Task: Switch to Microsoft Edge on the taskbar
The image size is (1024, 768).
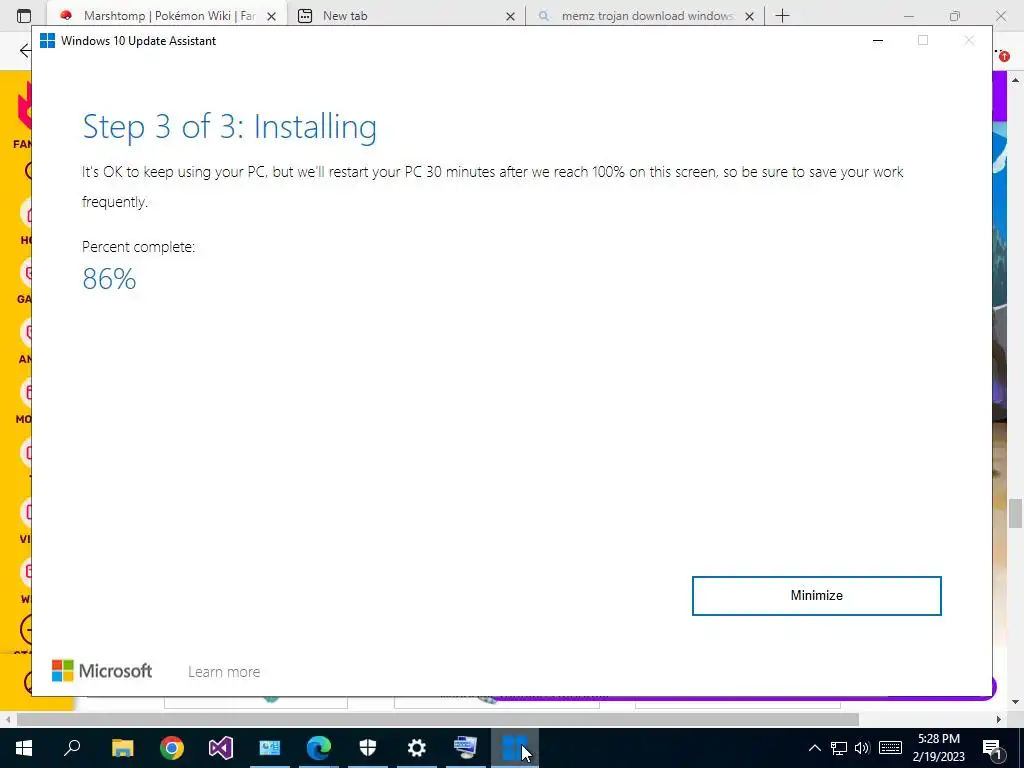Action: point(319,748)
